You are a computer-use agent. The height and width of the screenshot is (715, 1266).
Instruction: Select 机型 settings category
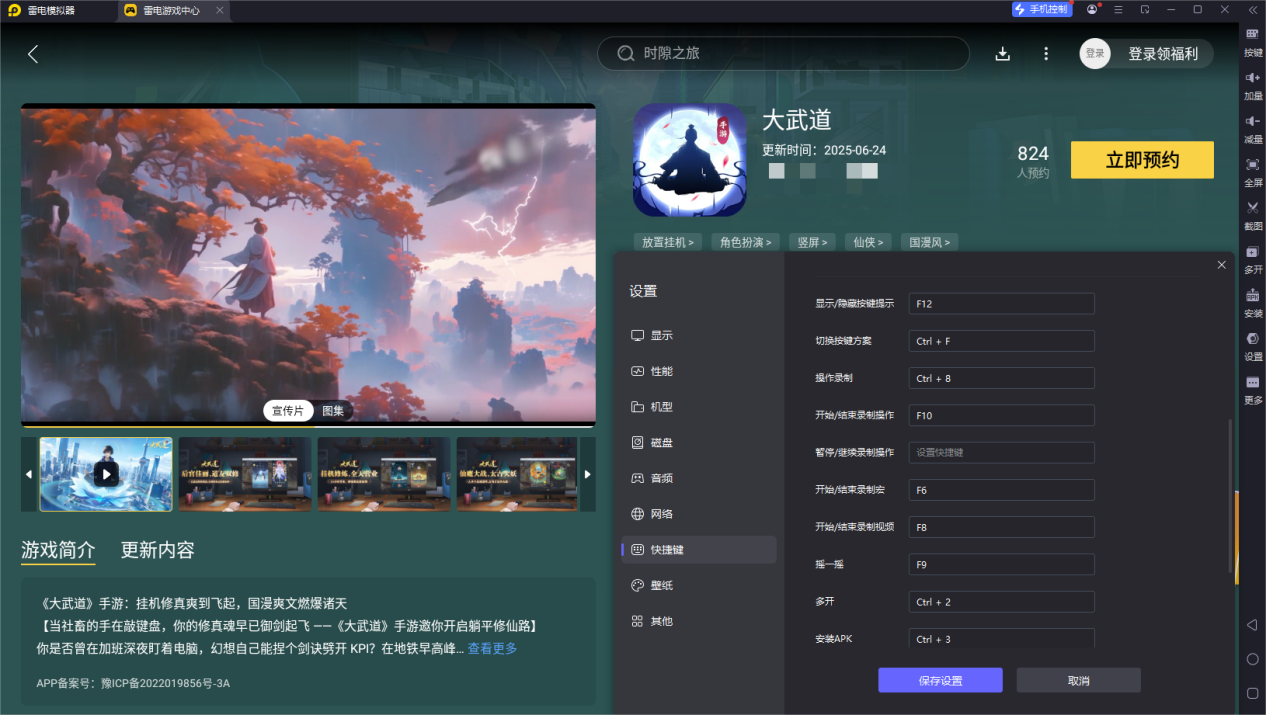pos(699,407)
